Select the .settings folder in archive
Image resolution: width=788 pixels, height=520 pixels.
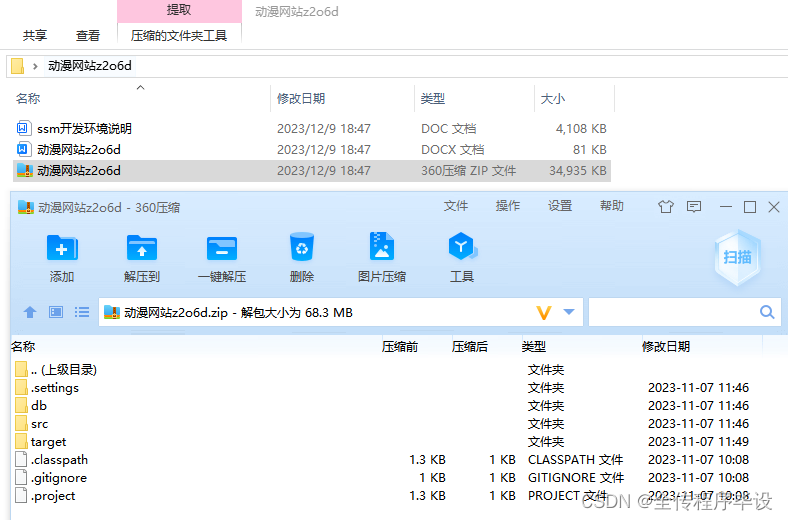point(55,388)
